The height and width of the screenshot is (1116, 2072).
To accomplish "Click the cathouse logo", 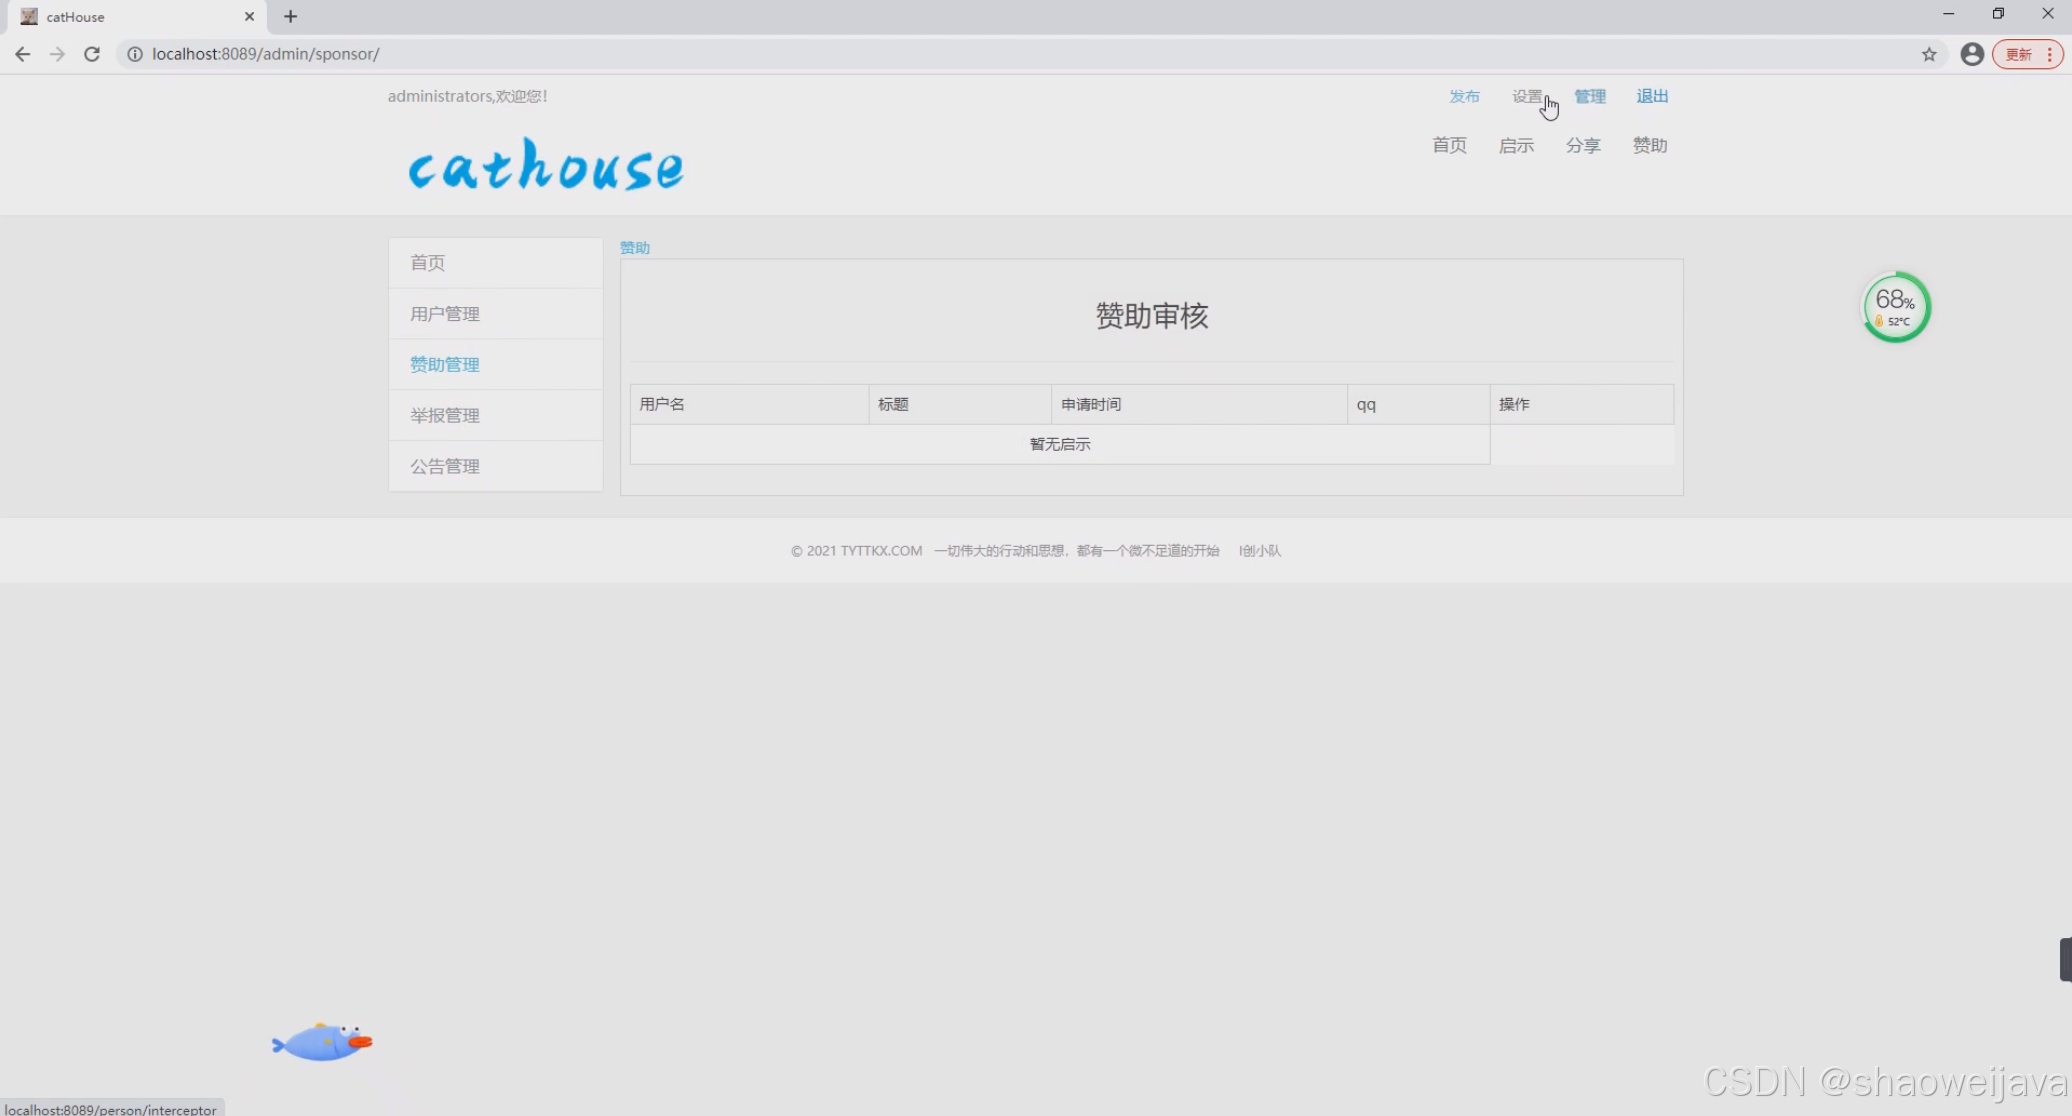I will pos(546,165).
